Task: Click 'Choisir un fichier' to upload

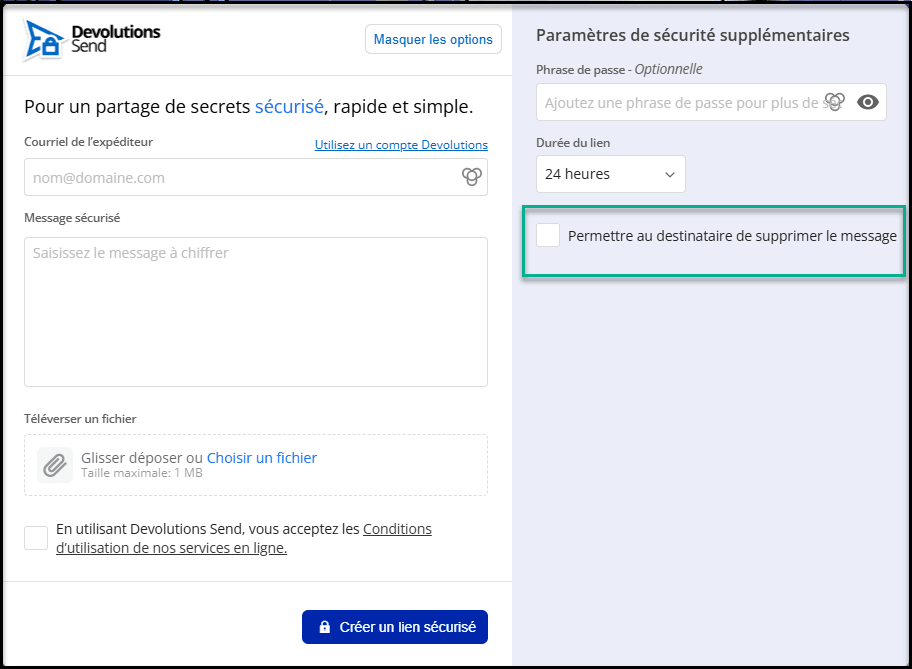Action: pos(261,457)
